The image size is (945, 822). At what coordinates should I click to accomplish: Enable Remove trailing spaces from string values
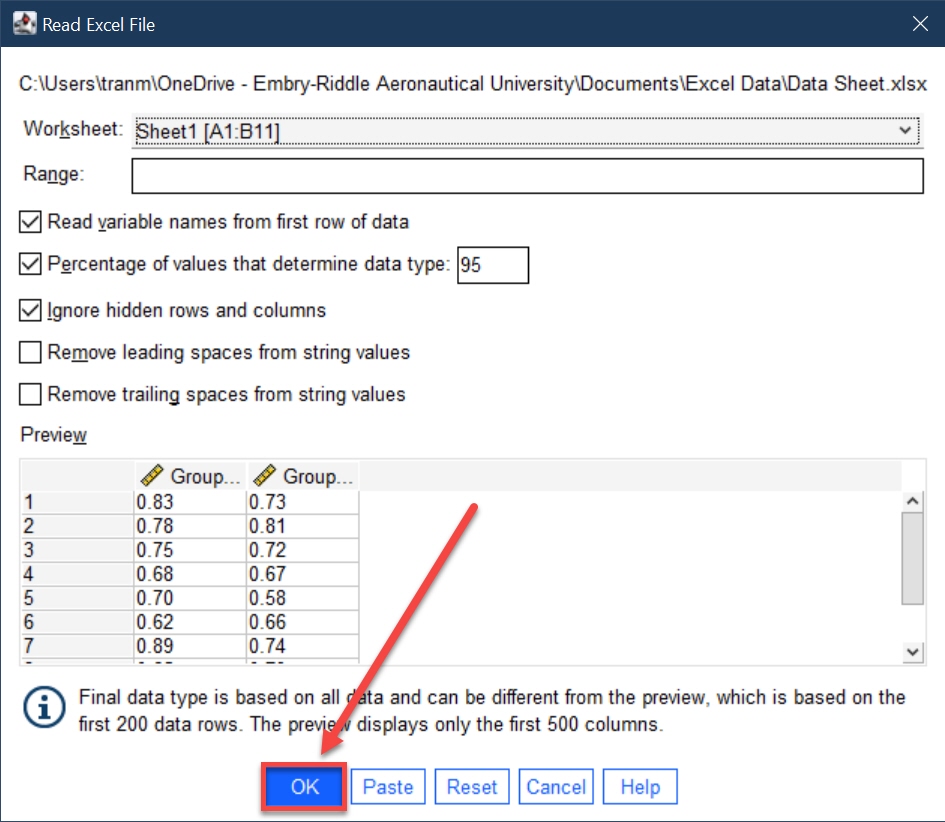(x=30, y=394)
